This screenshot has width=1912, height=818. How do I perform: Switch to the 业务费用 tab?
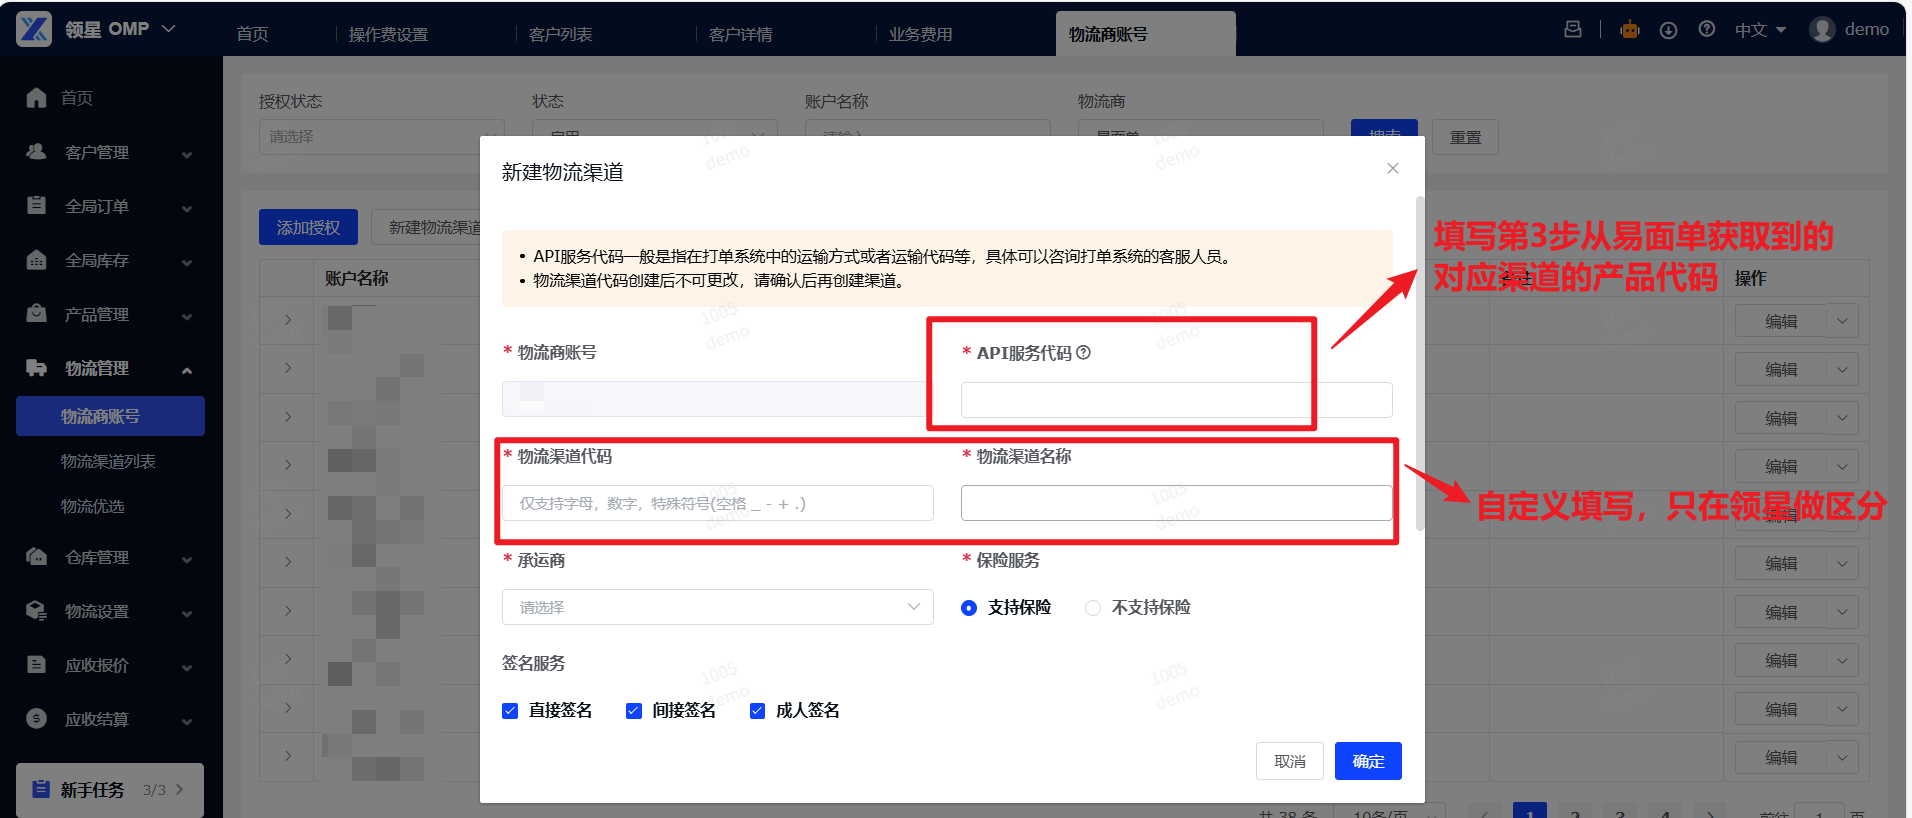coord(920,34)
